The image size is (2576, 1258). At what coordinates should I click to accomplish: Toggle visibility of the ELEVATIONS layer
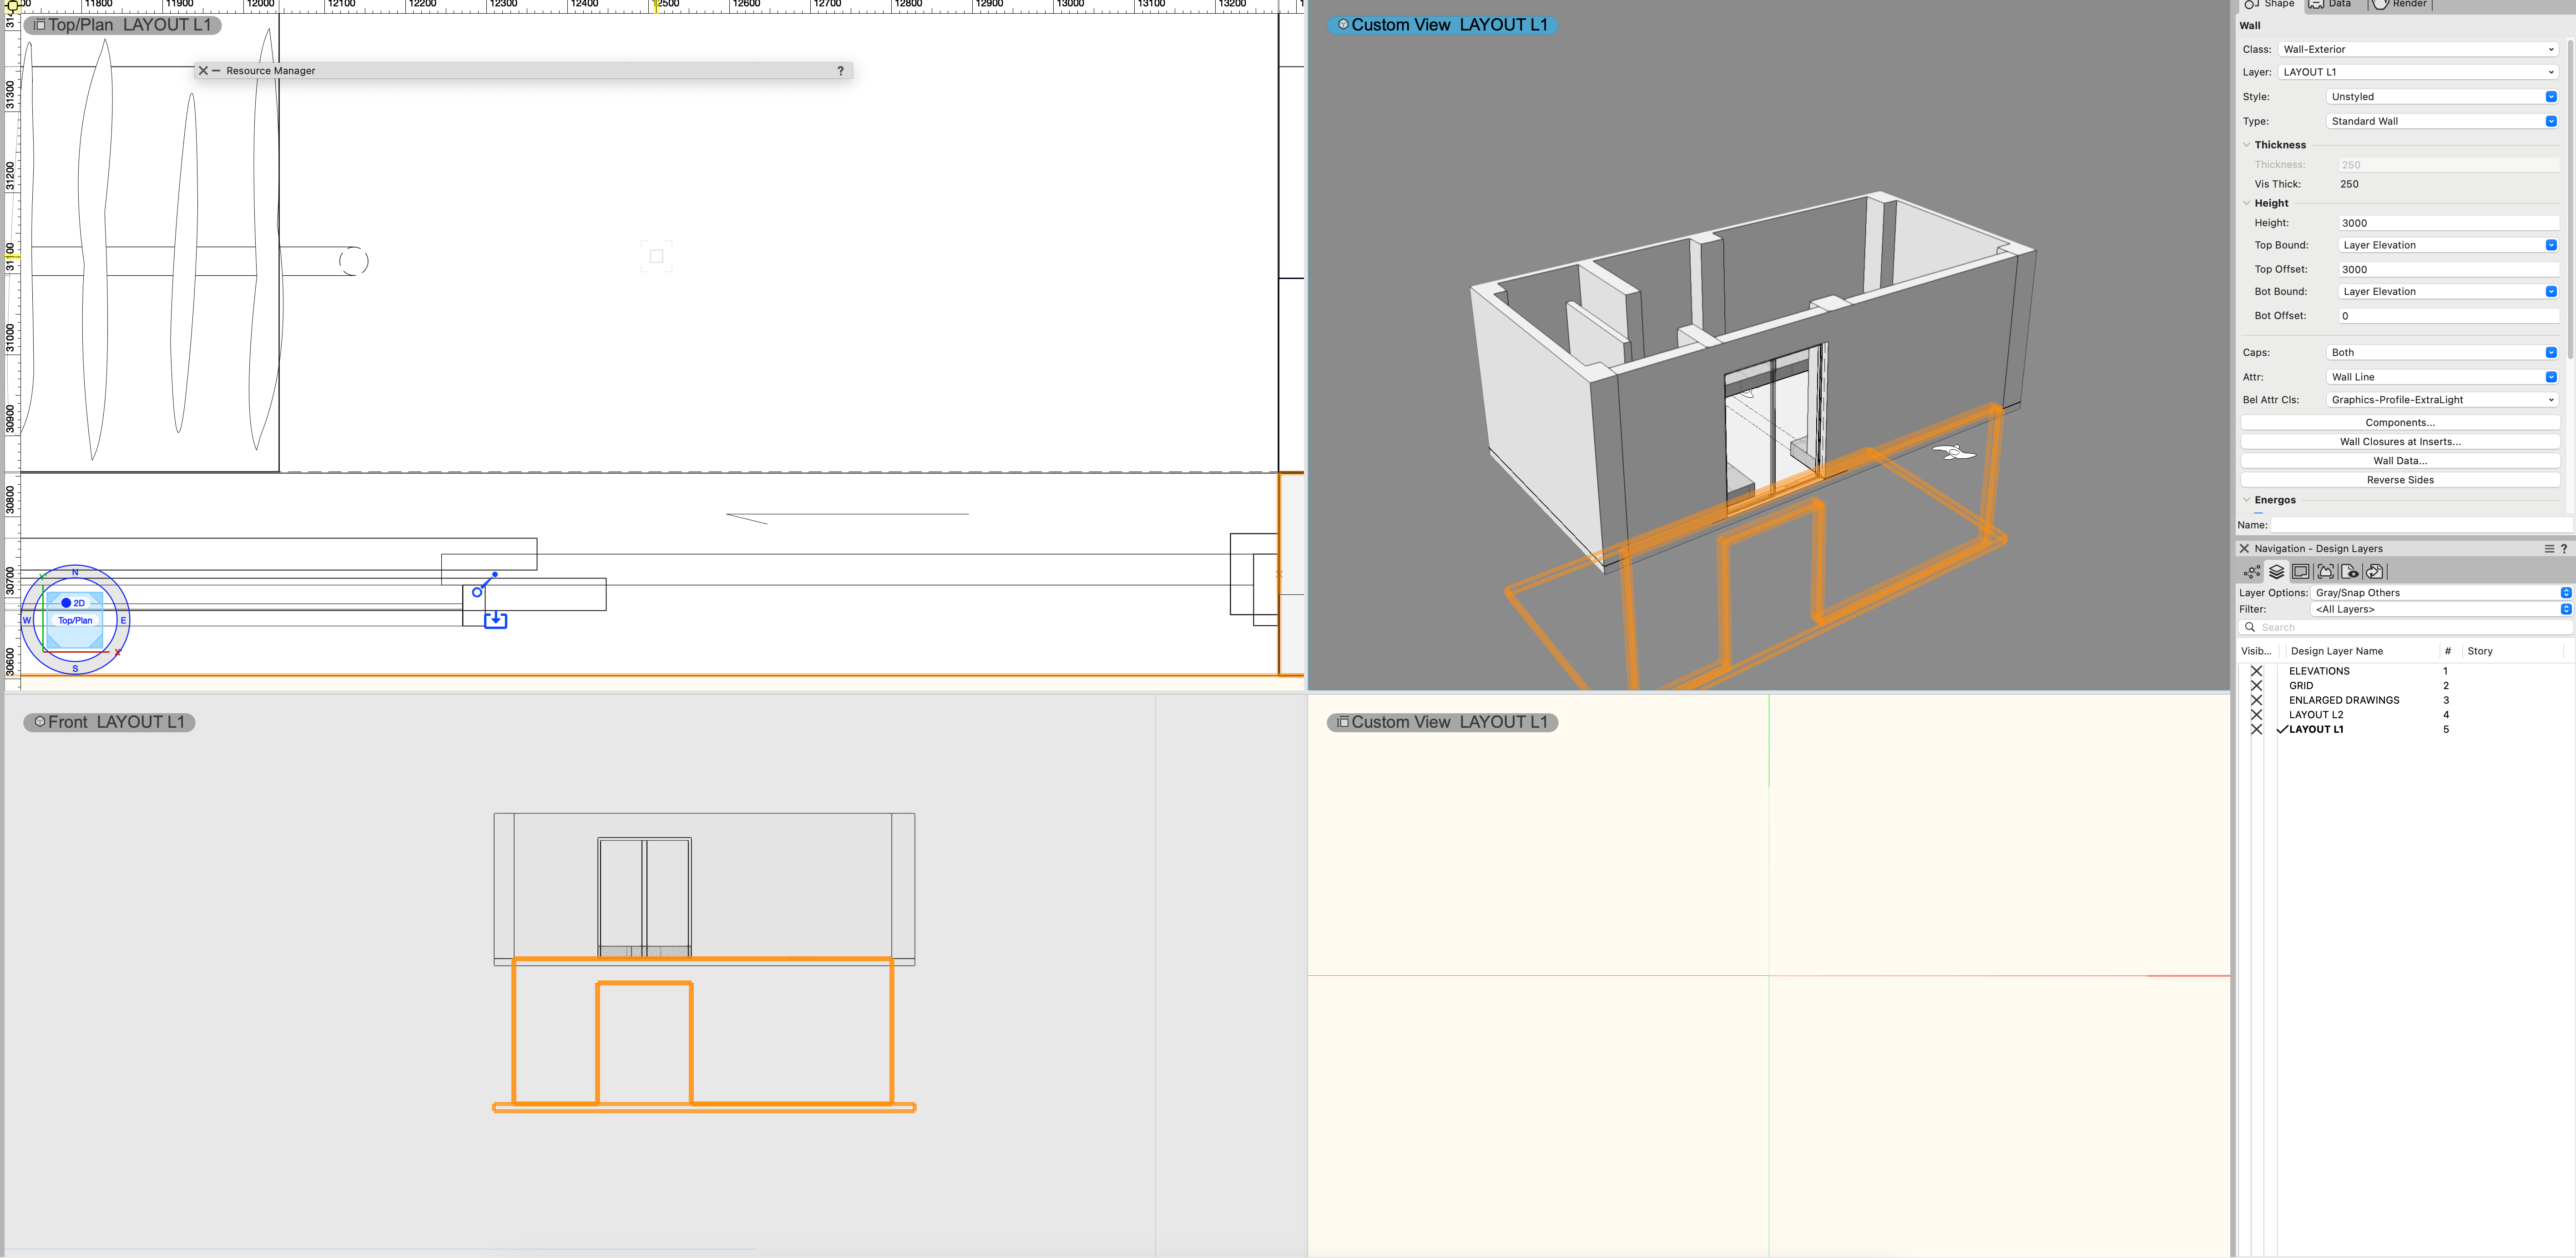[2257, 670]
